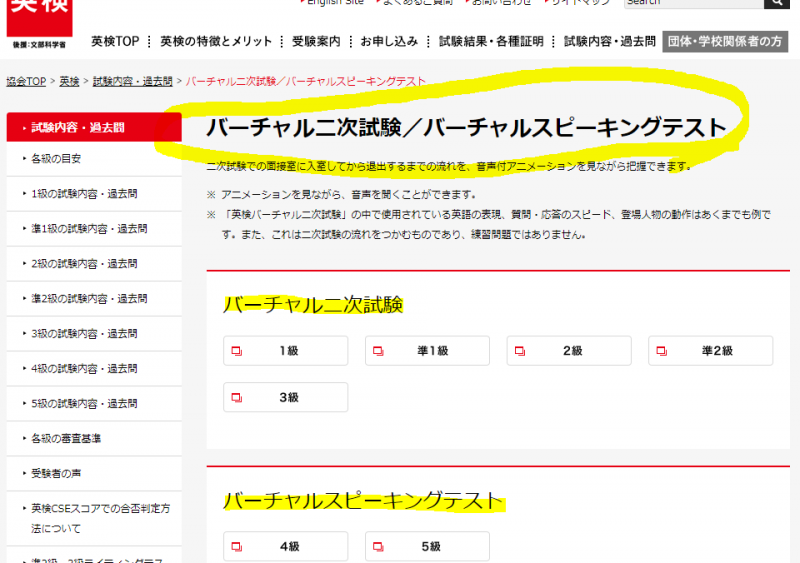Open お申し込み menu item
800x563 pixels.
coord(389,41)
